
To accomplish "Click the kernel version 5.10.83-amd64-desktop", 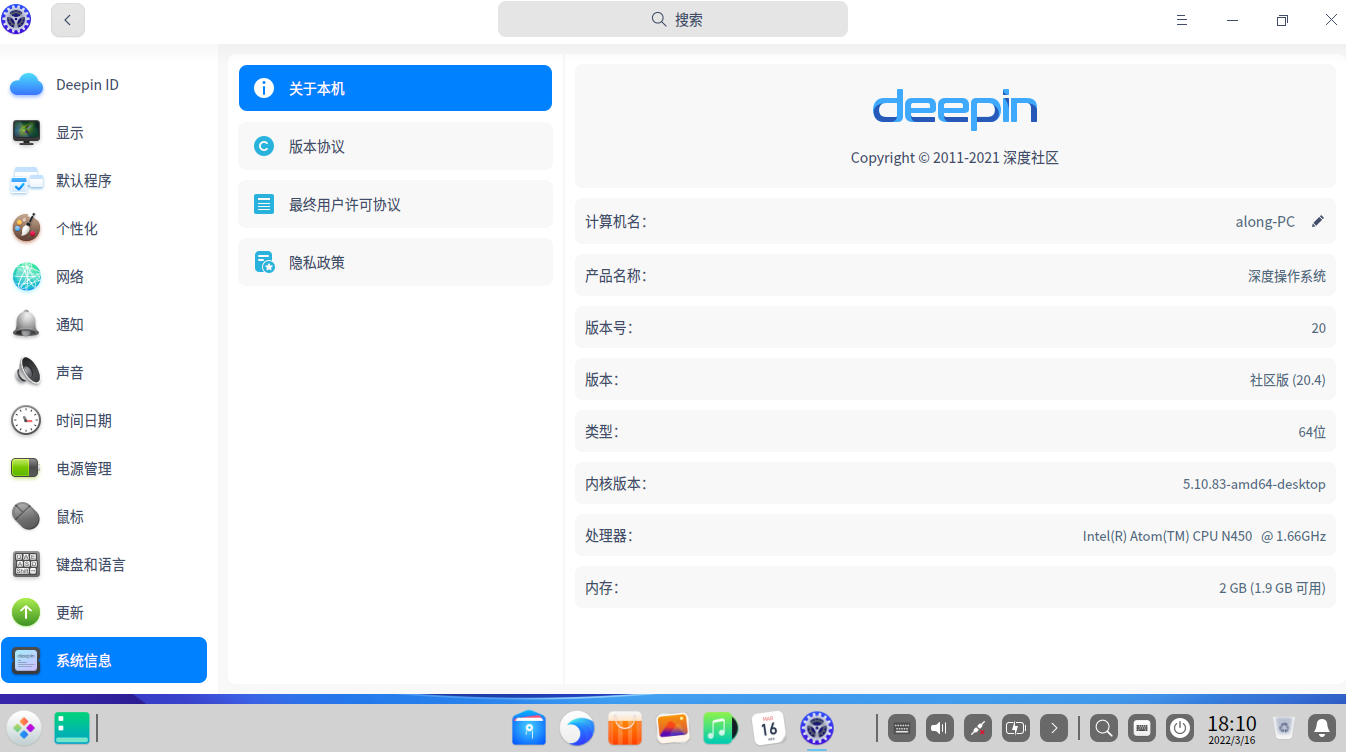I will click(x=1254, y=484).
